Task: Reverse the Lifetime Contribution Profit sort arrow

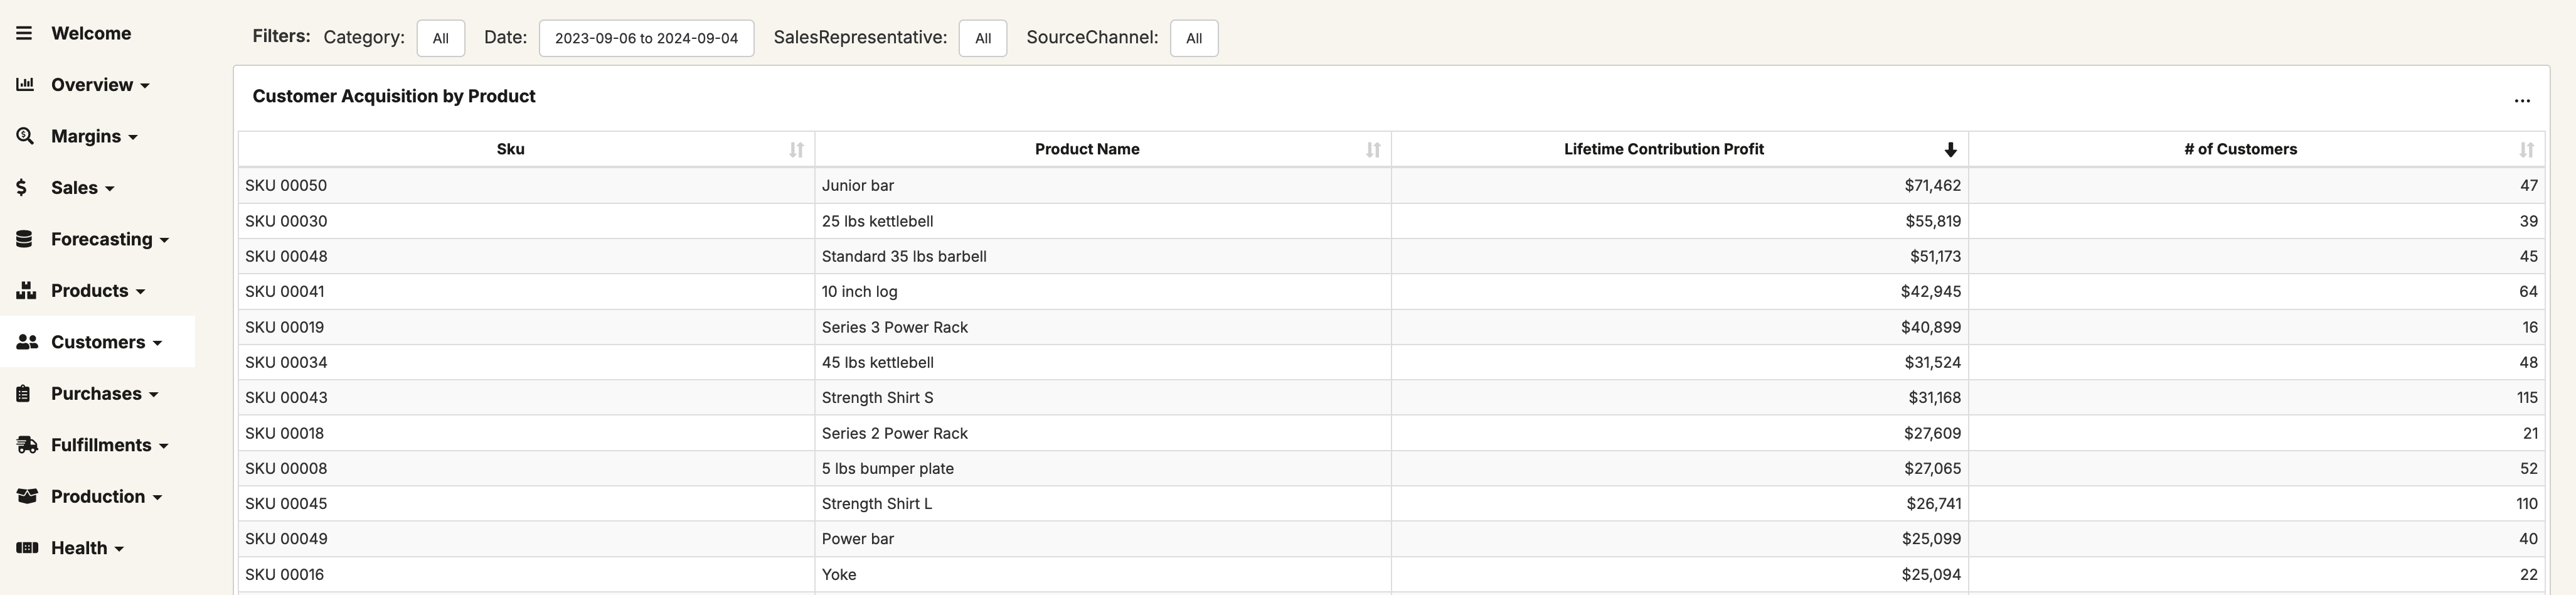Action: 1950,150
